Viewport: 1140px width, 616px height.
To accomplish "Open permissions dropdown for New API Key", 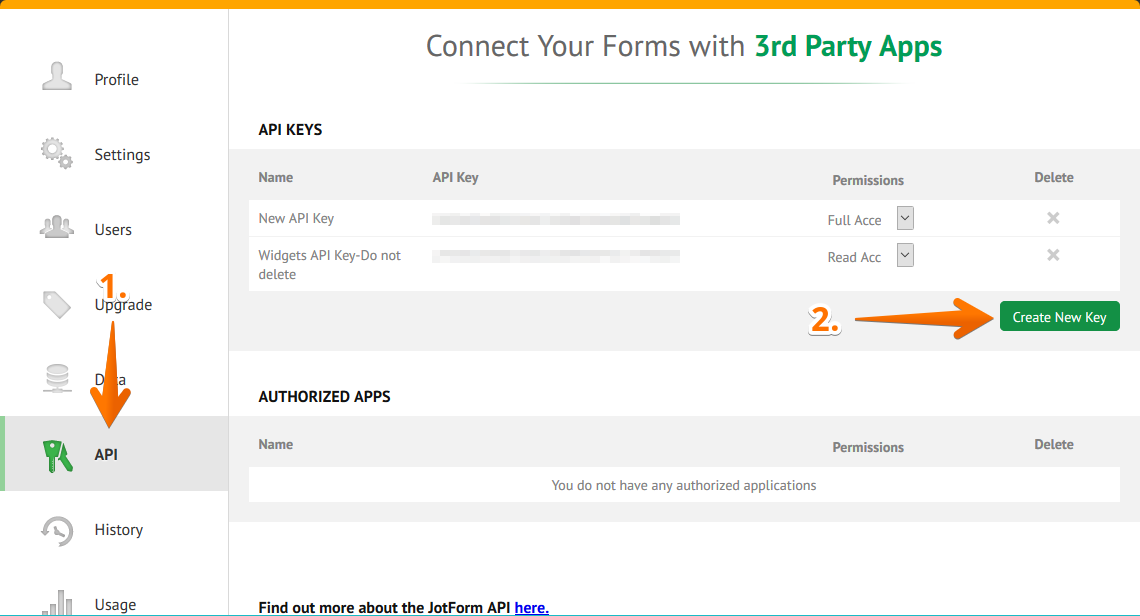I will 905,219.
